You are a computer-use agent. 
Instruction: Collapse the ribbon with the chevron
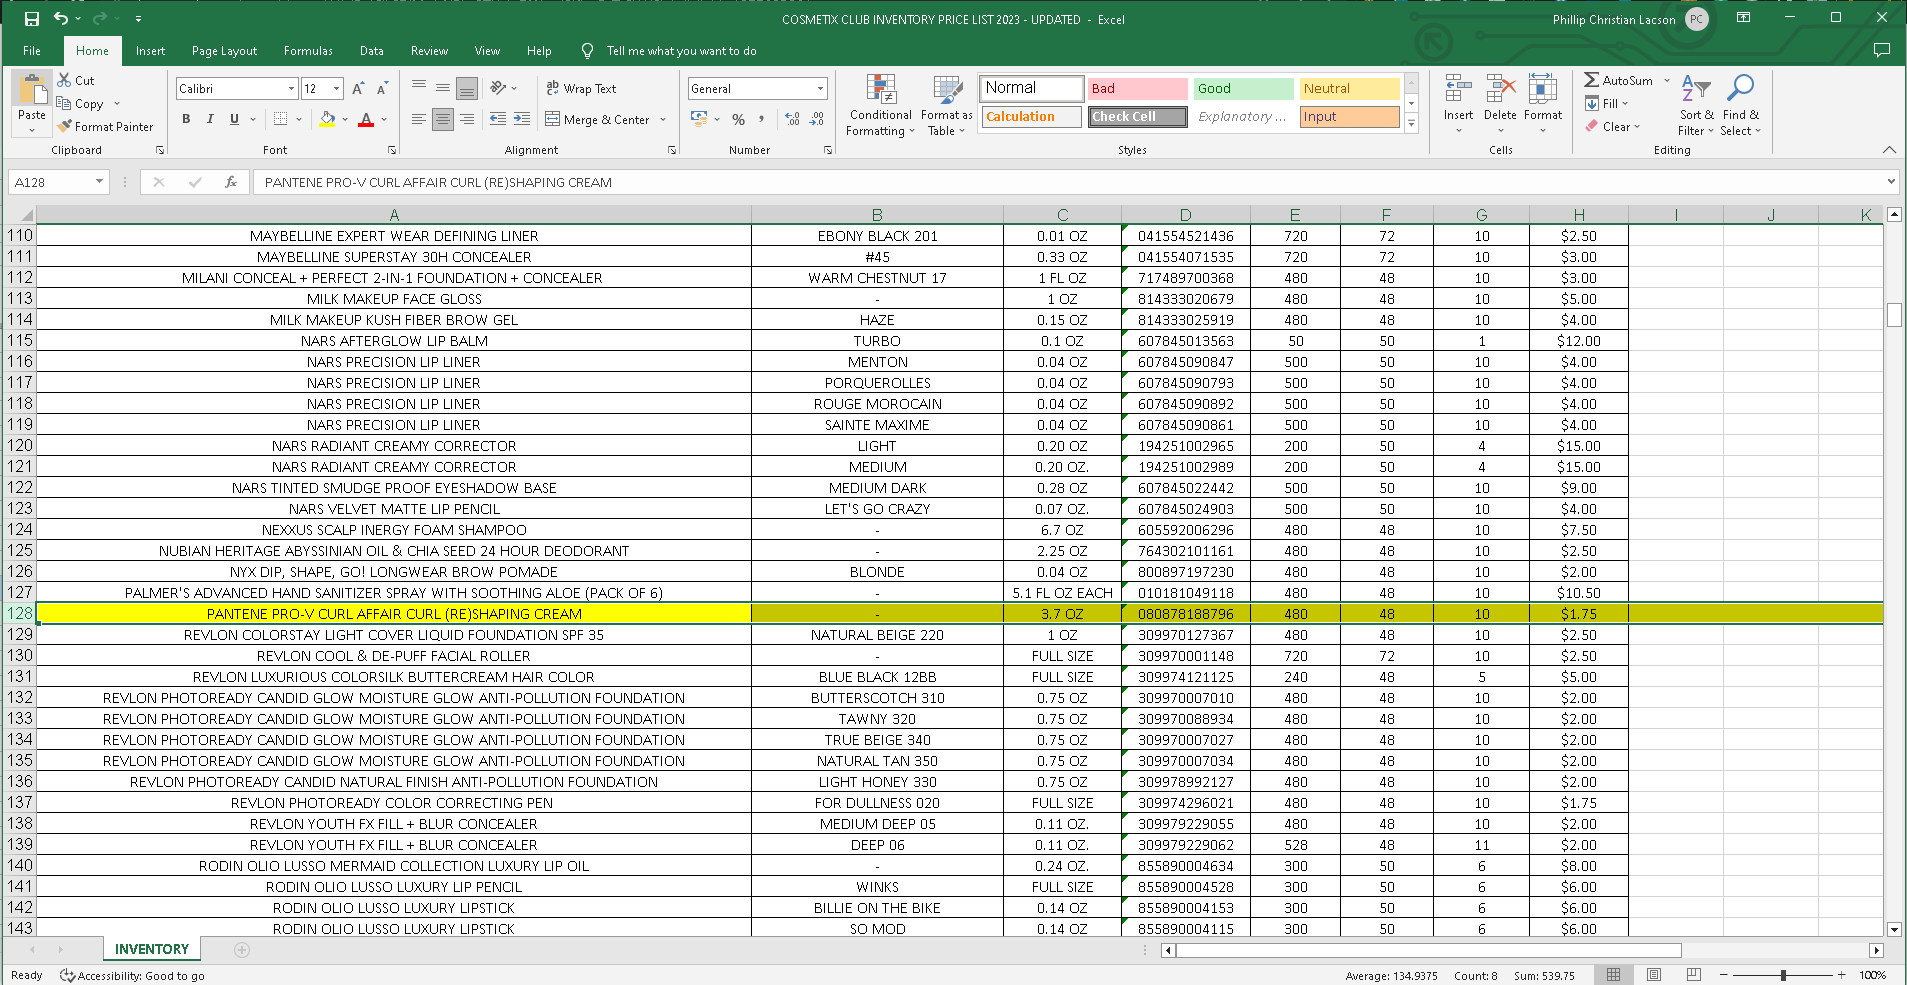pyautogui.click(x=1889, y=150)
